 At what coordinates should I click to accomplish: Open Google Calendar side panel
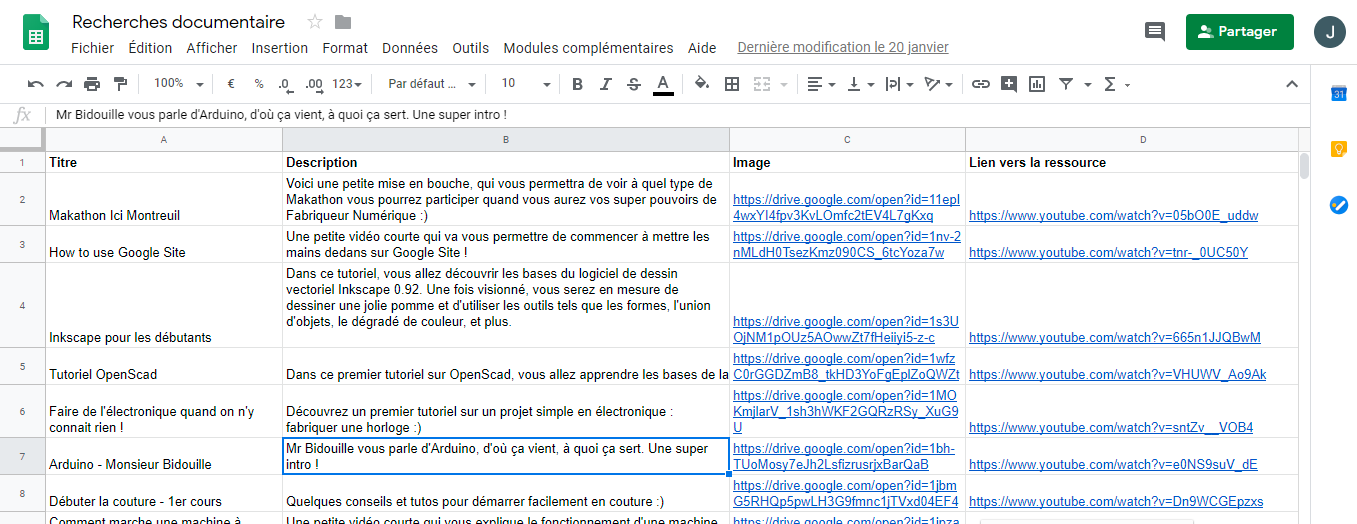pos(1339,94)
